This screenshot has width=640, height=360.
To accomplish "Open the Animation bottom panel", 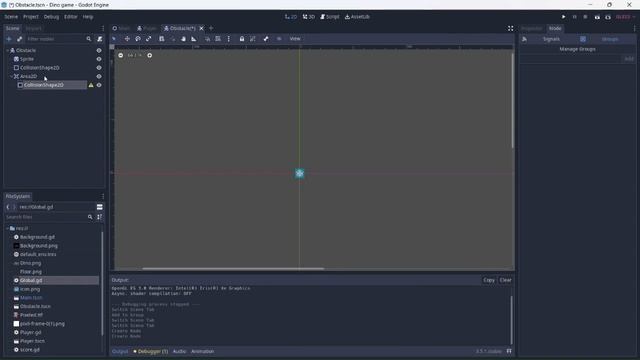I will [202, 351].
